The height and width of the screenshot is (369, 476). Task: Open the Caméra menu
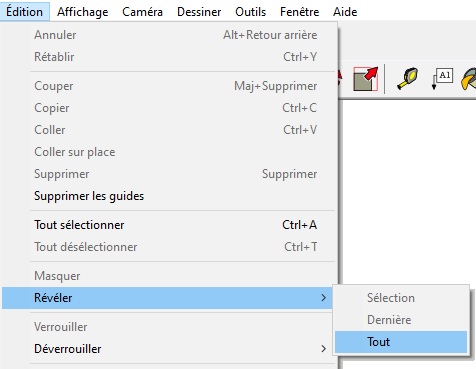[142, 12]
